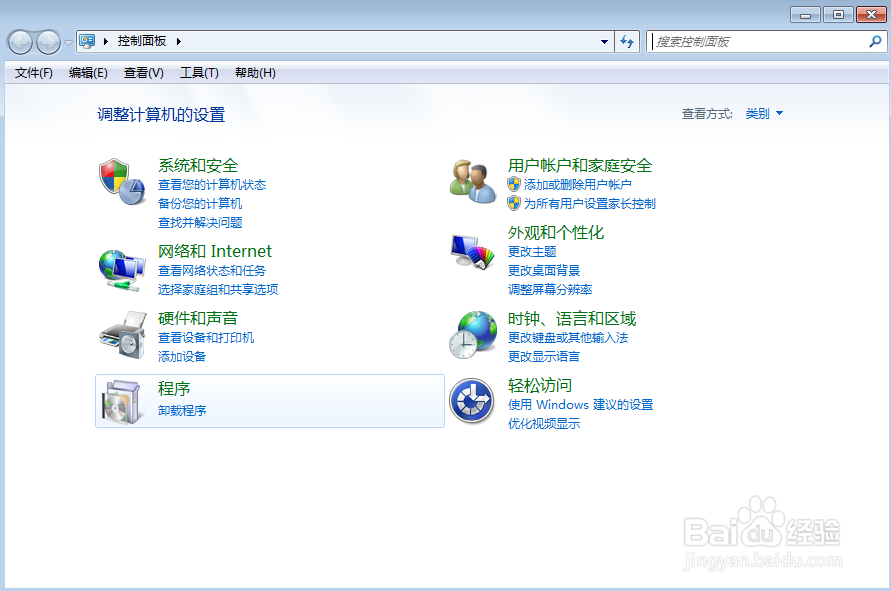
Task: Expand the arrow before 控制面板 breadcrumb
Action: pyautogui.click(x=106, y=41)
